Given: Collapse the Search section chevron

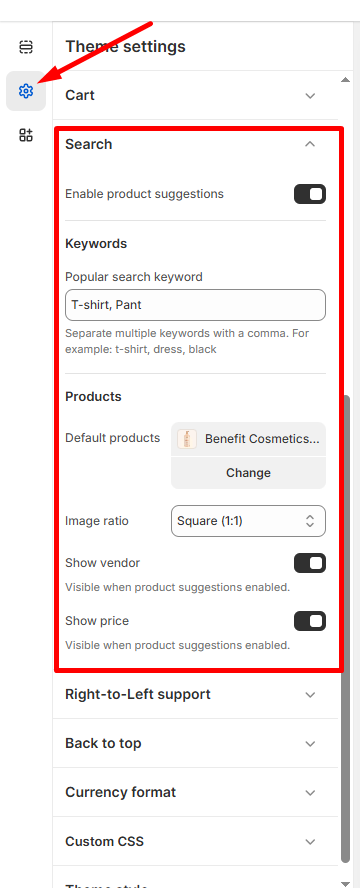Looking at the screenshot, I should point(310,144).
